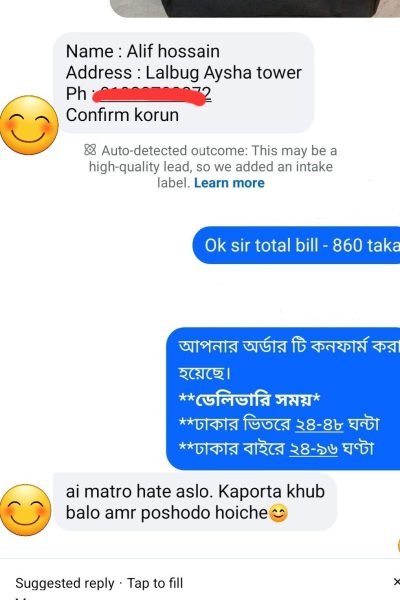Image resolution: width=400 pixels, height=600 pixels.
Task: Tap the 'Address : Lalbug Aysha tower' line
Action: [184, 72]
